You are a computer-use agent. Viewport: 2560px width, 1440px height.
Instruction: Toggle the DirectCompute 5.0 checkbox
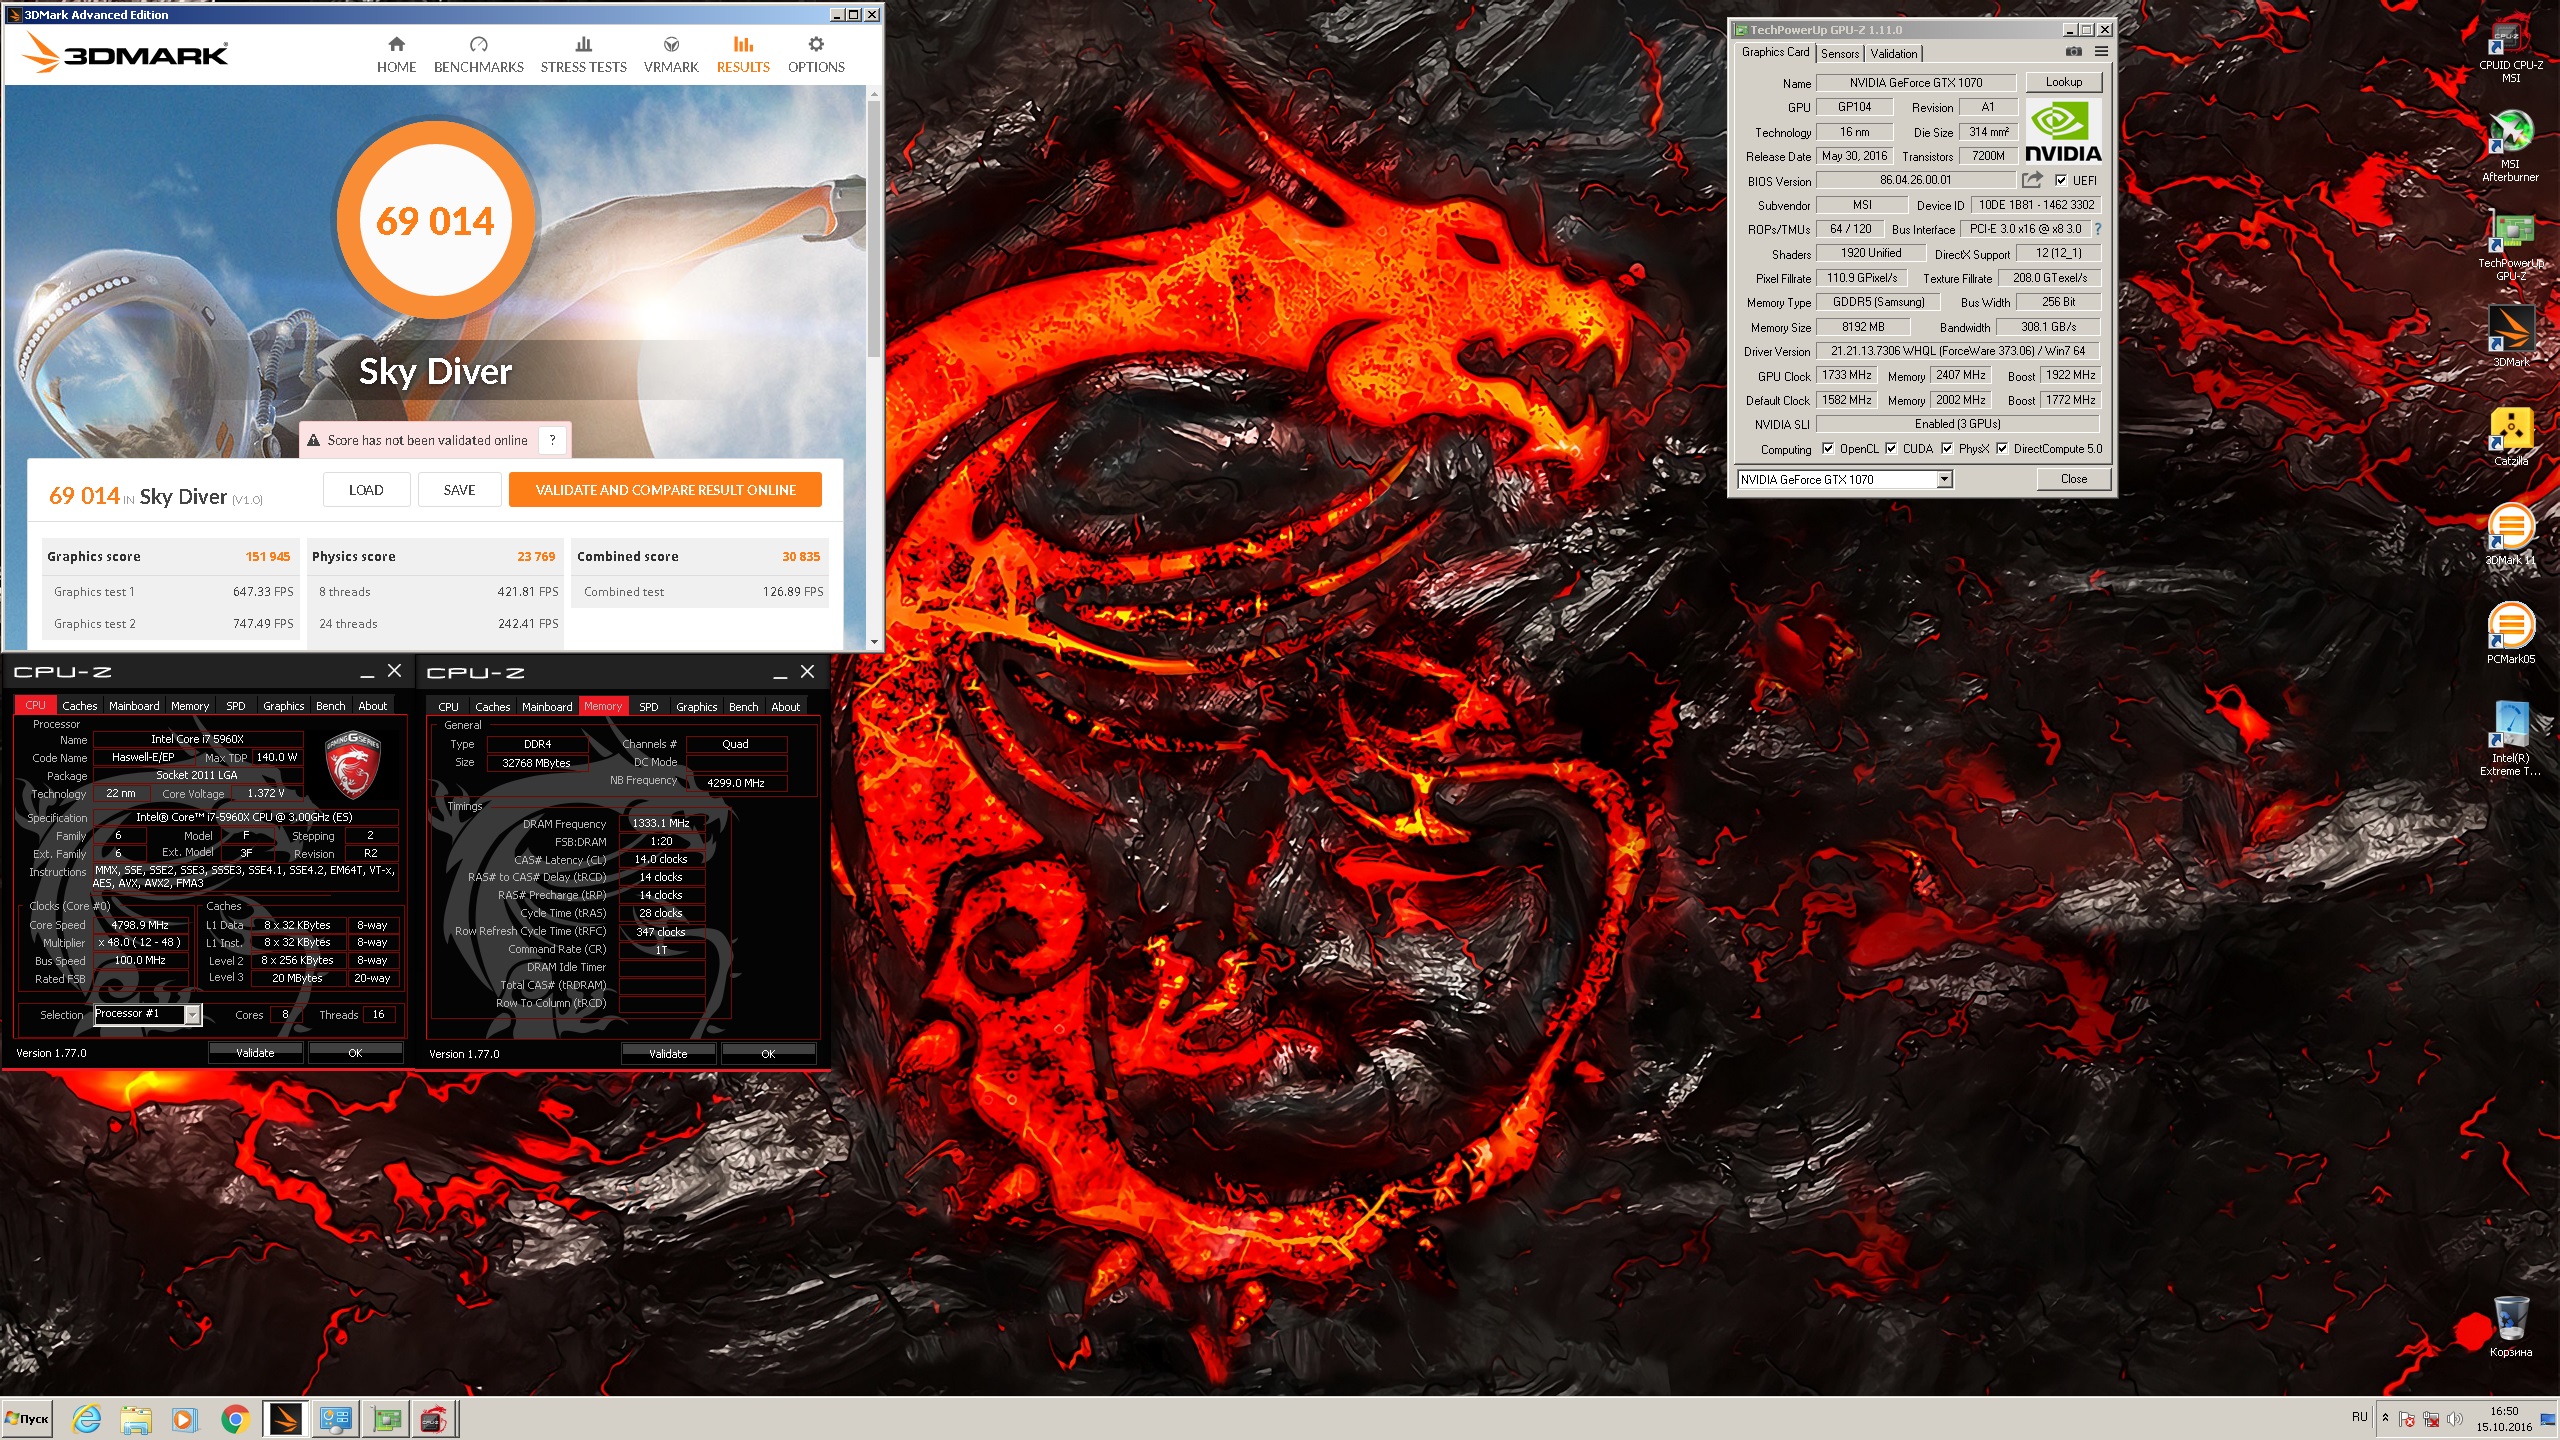point(2002,449)
